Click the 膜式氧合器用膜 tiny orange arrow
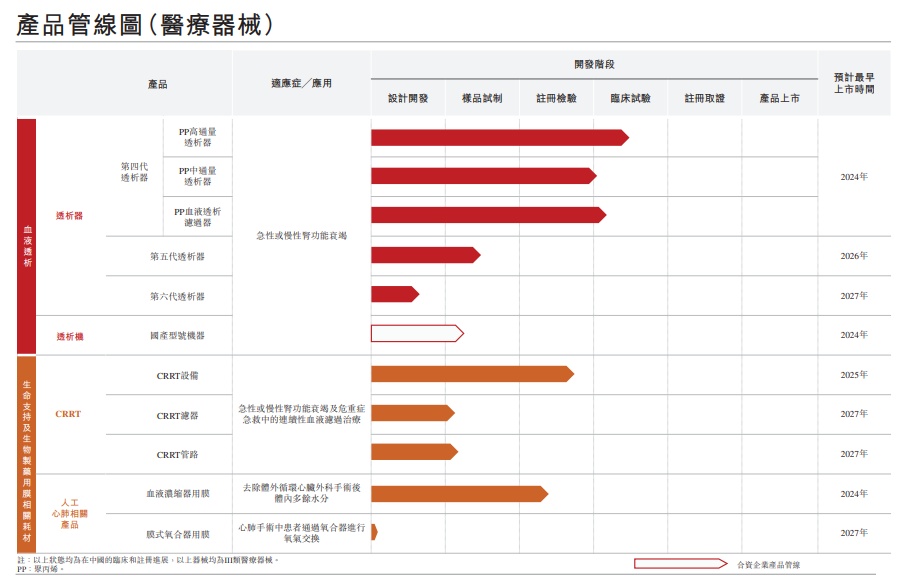The image size is (906, 587). 374,532
